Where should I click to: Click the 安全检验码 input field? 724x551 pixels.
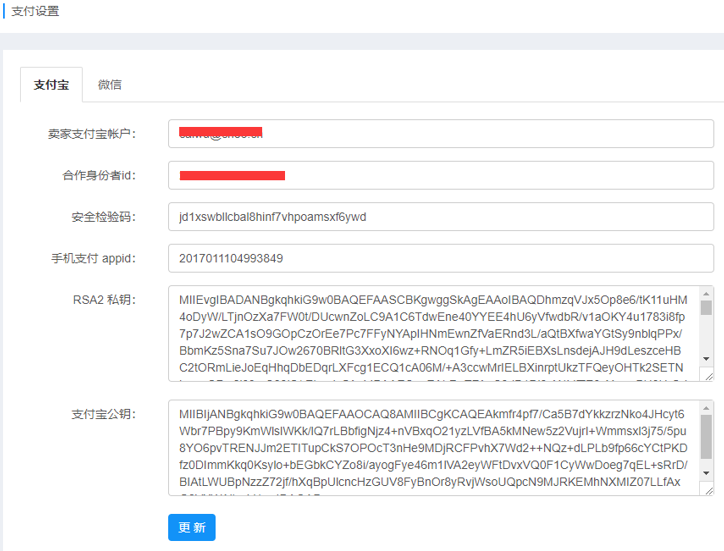(x=441, y=217)
